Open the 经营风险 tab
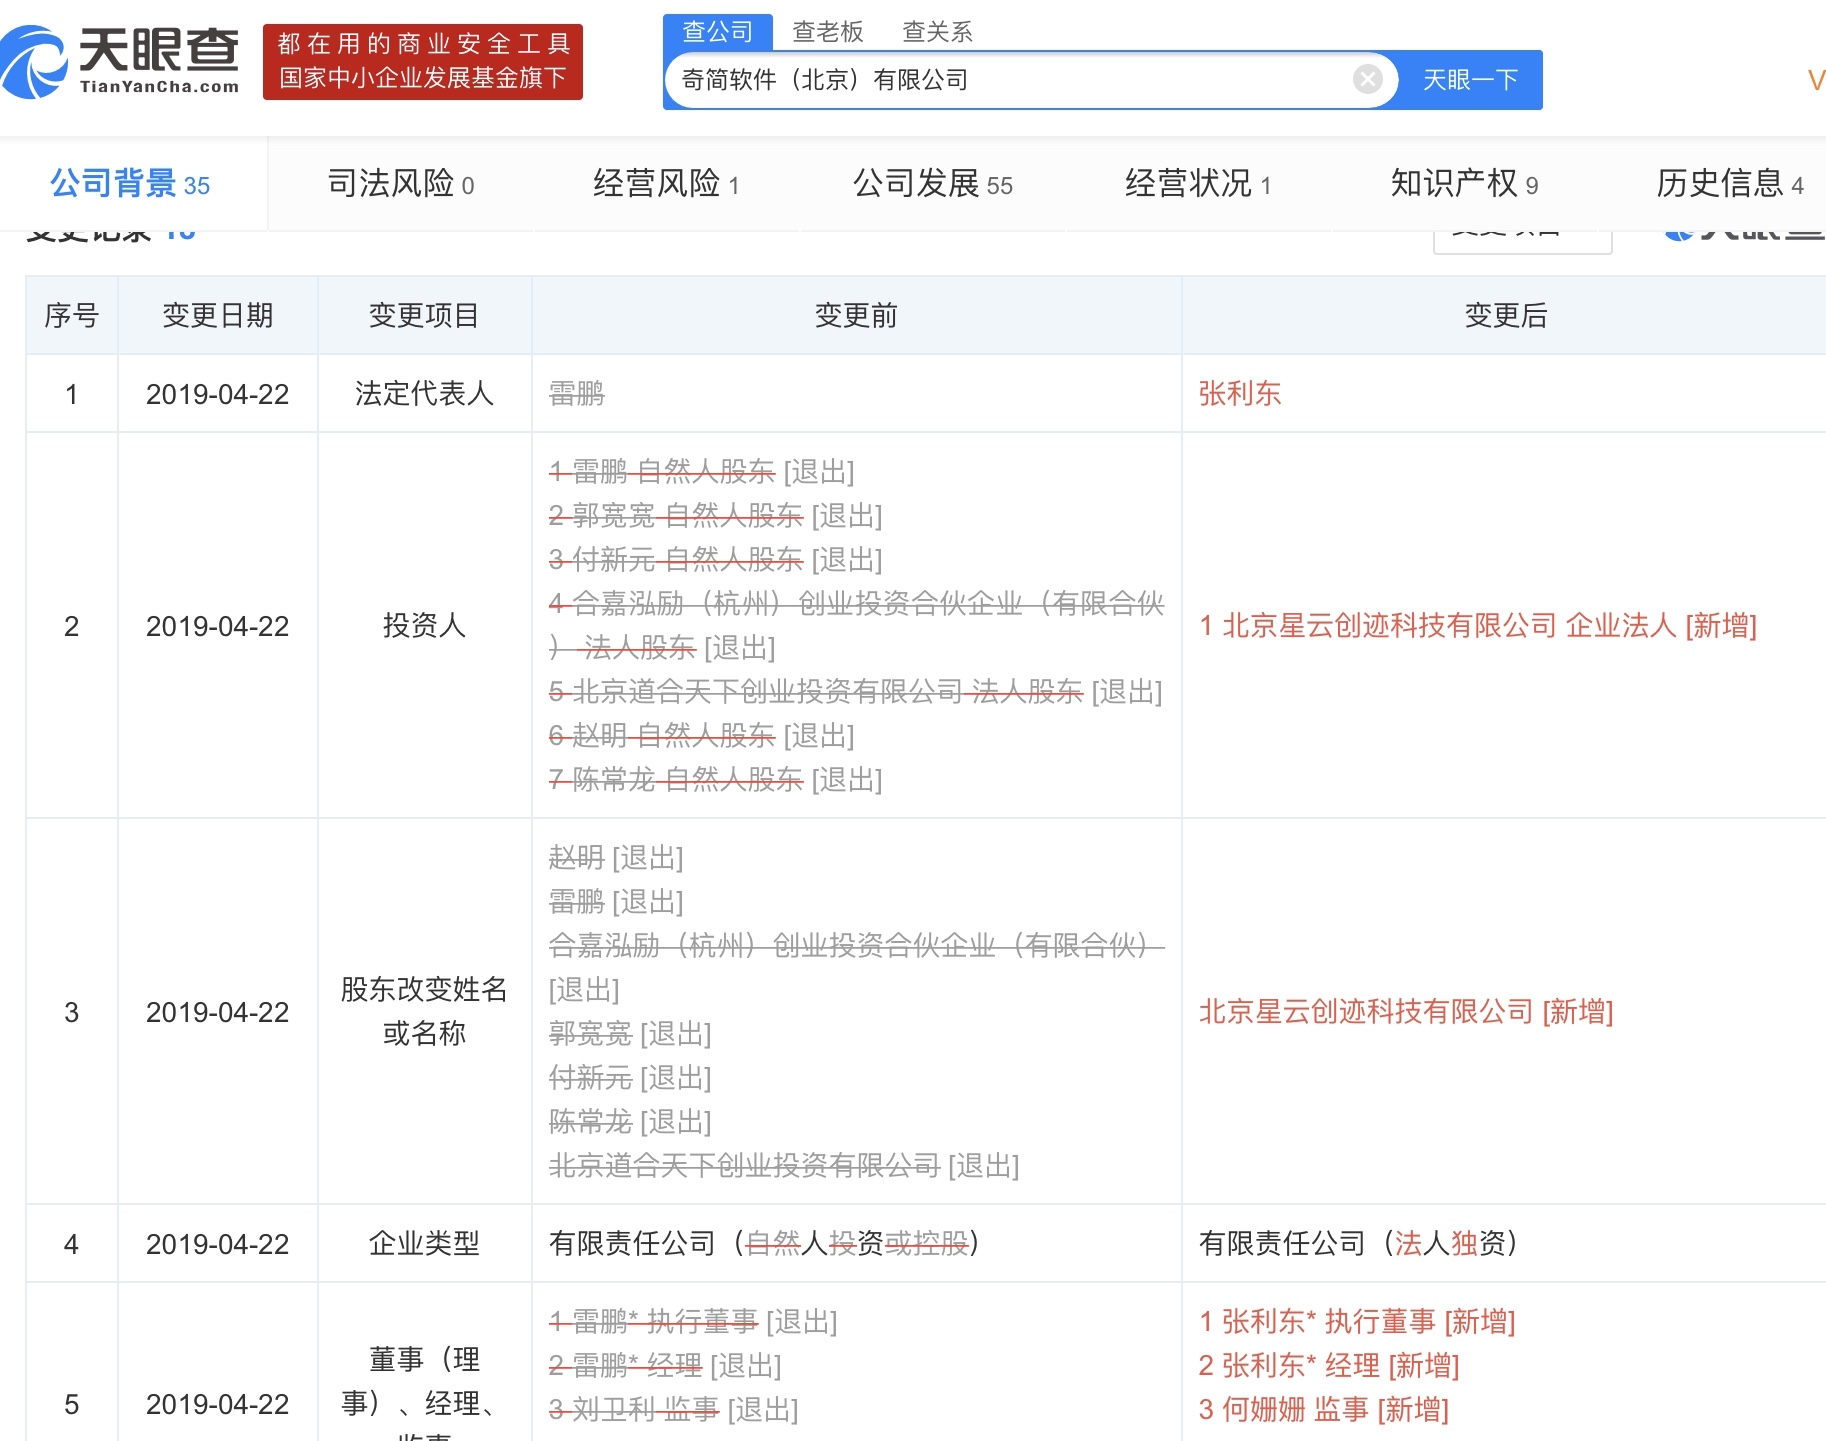 666,184
